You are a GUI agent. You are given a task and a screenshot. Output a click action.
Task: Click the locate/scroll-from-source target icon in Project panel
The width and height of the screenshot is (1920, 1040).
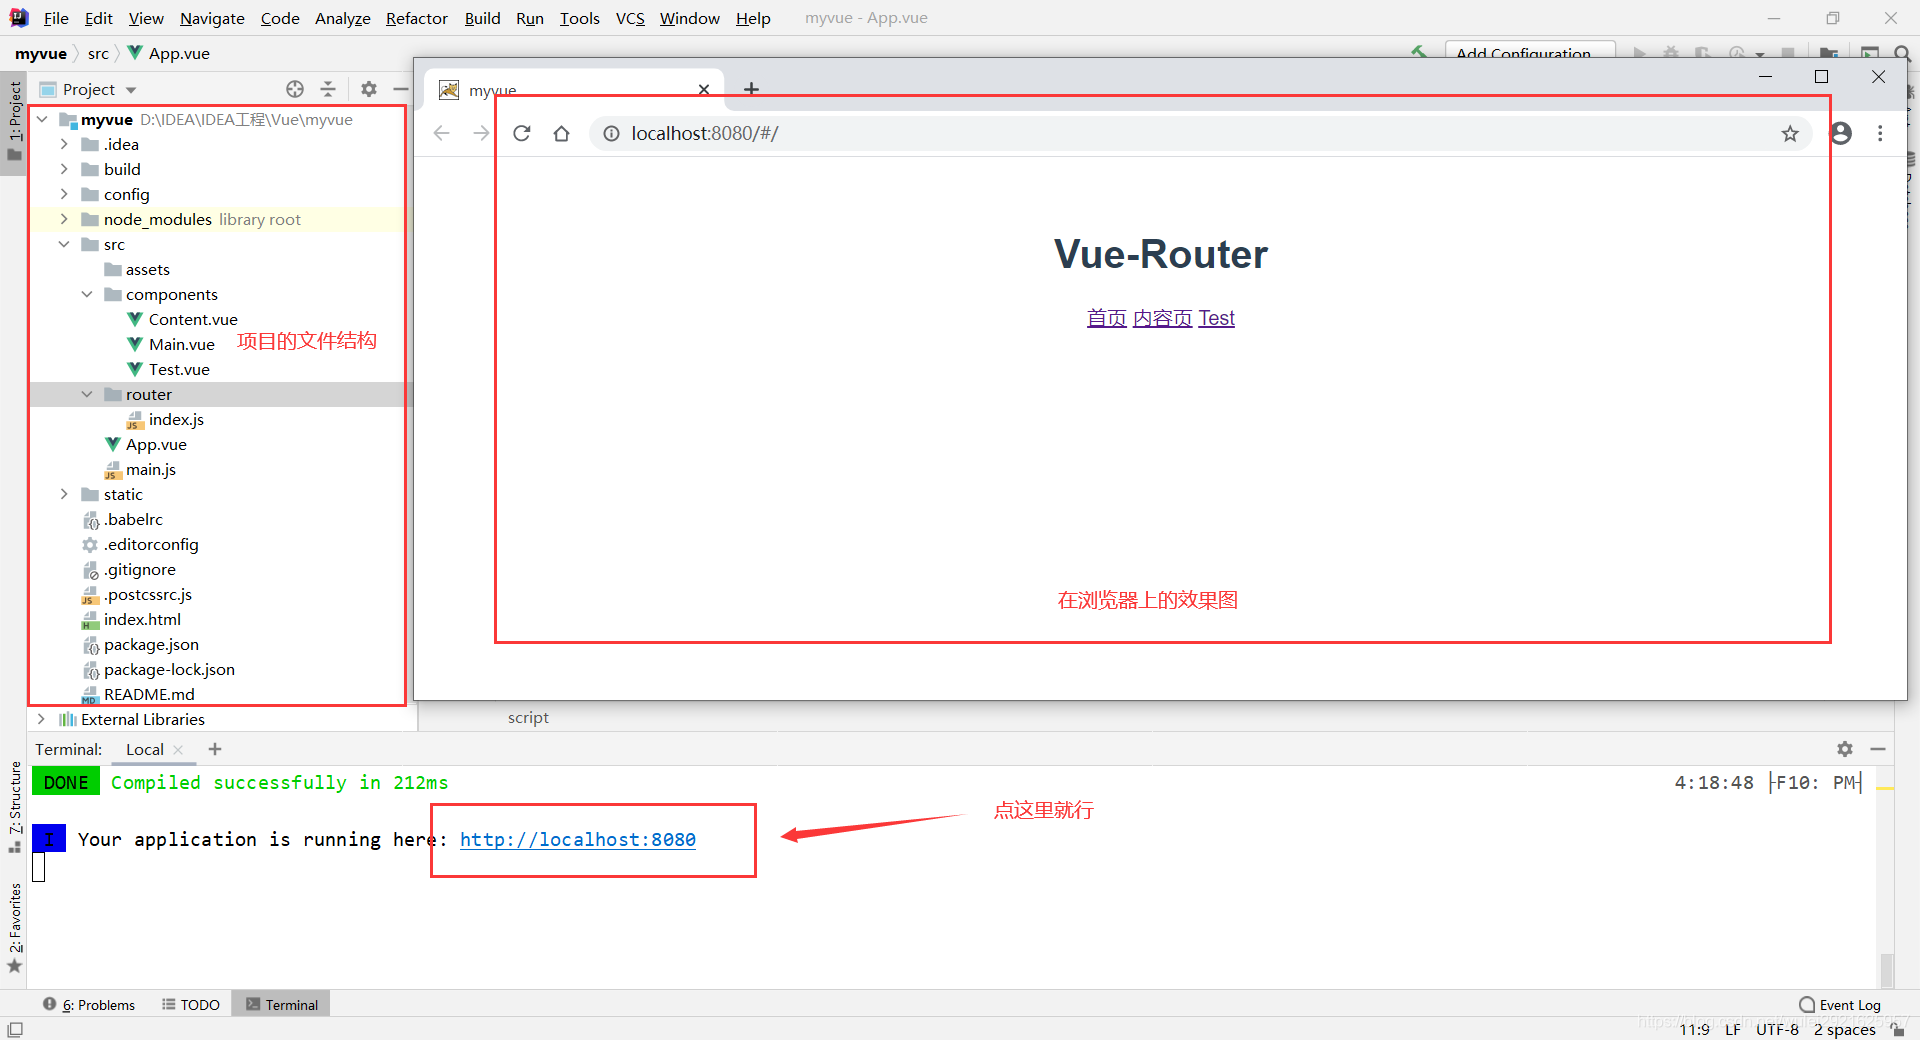pos(295,89)
